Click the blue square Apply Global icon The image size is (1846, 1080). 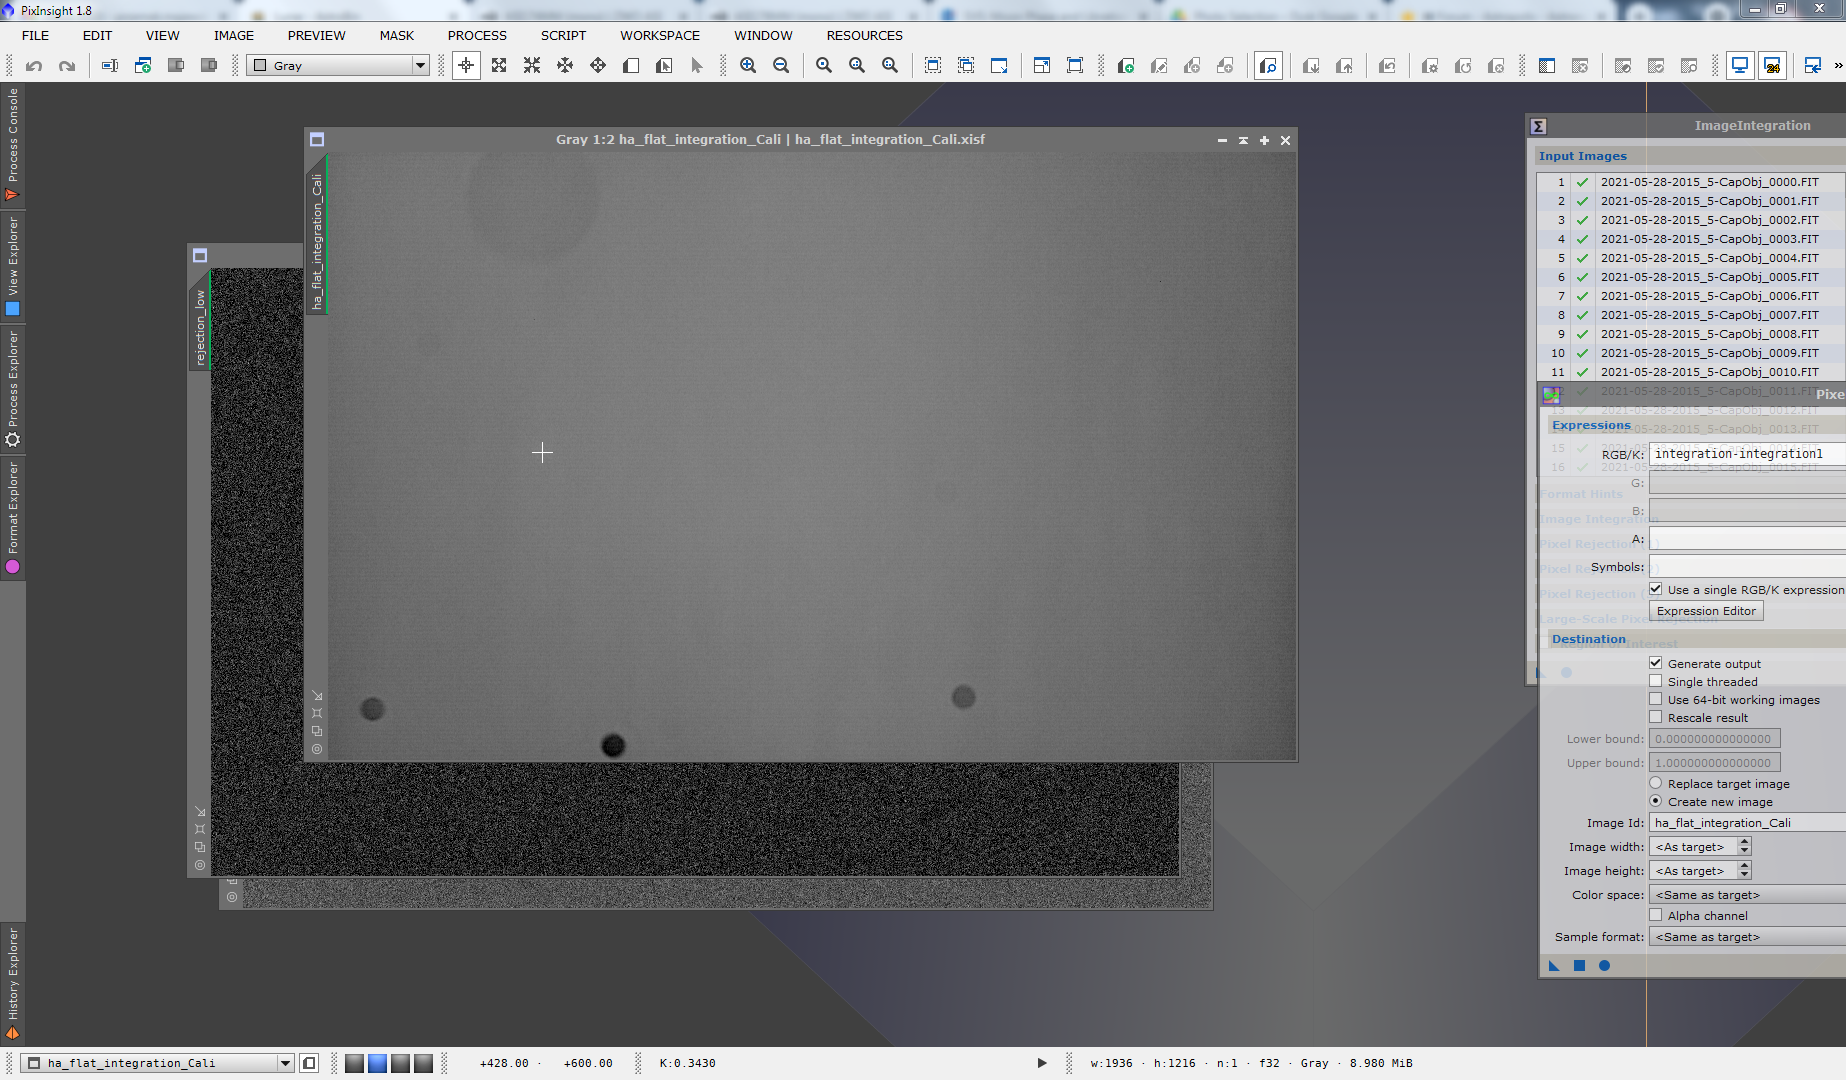[x=1579, y=966]
